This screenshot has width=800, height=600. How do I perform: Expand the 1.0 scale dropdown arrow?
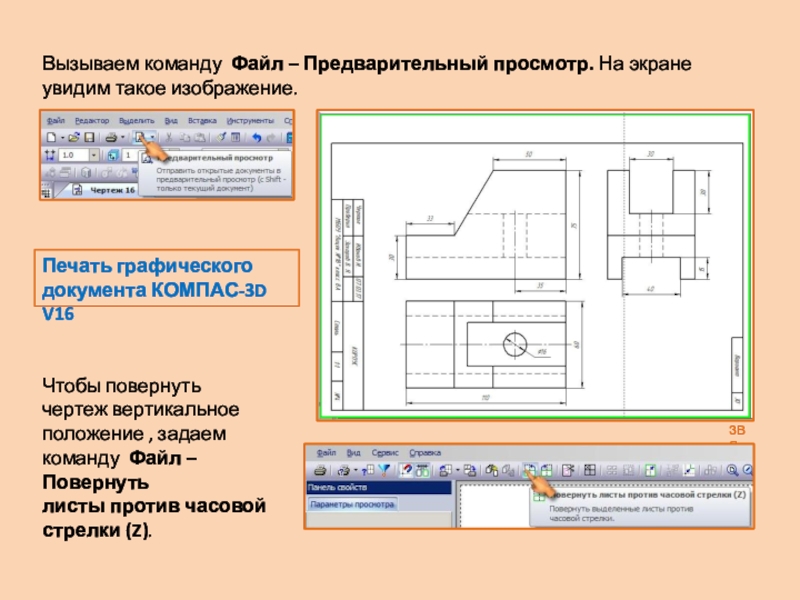point(94,155)
